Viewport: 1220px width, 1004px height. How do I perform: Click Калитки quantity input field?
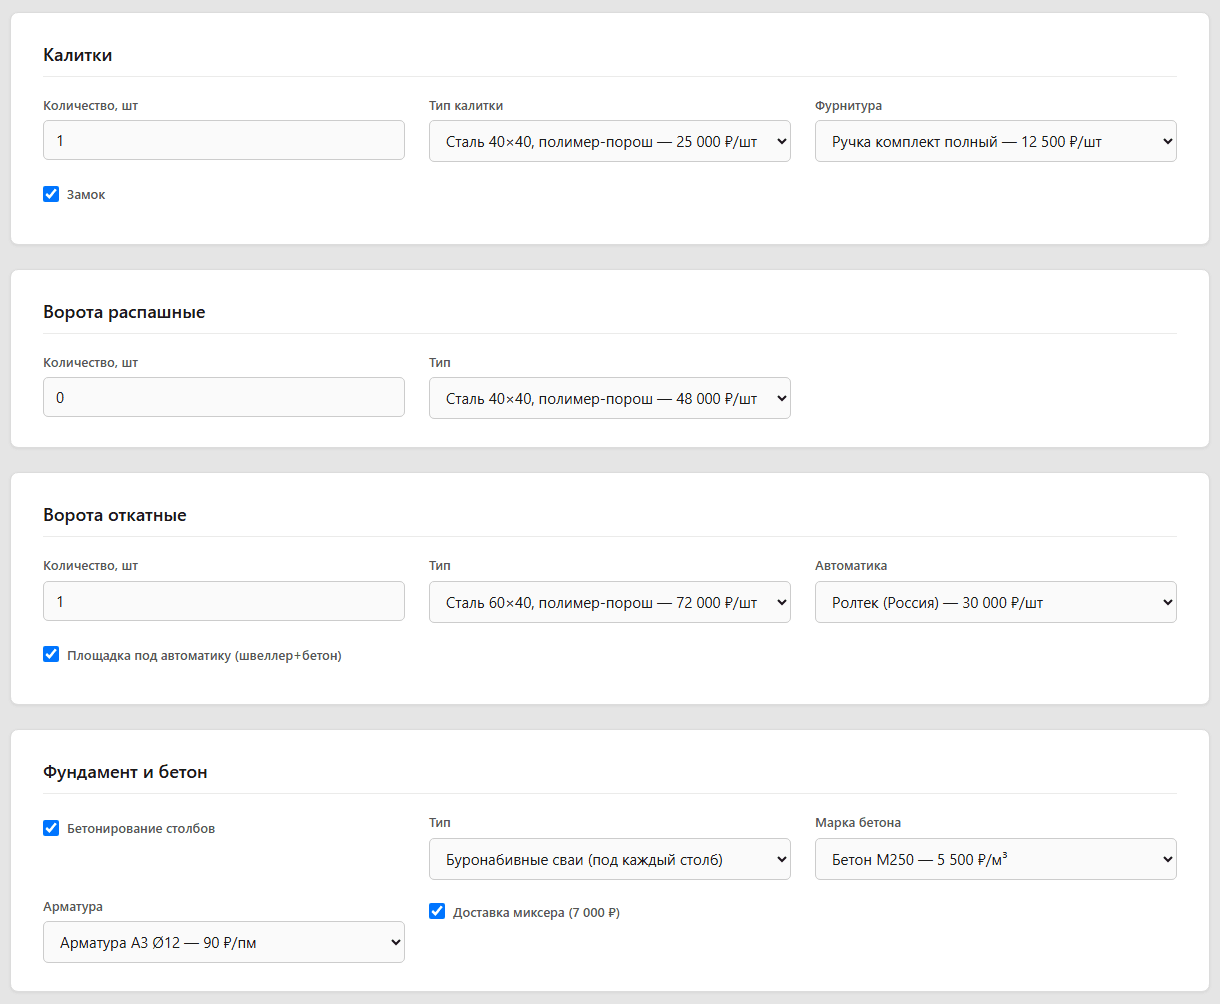tap(224, 141)
